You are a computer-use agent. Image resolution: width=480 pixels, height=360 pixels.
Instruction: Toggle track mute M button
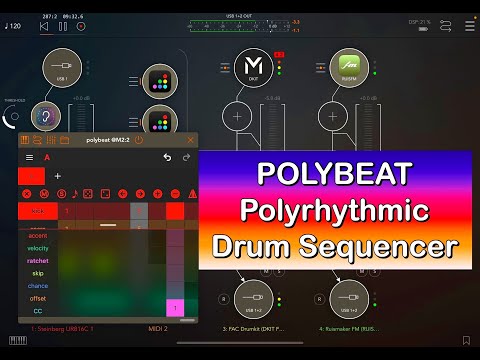(44, 194)
